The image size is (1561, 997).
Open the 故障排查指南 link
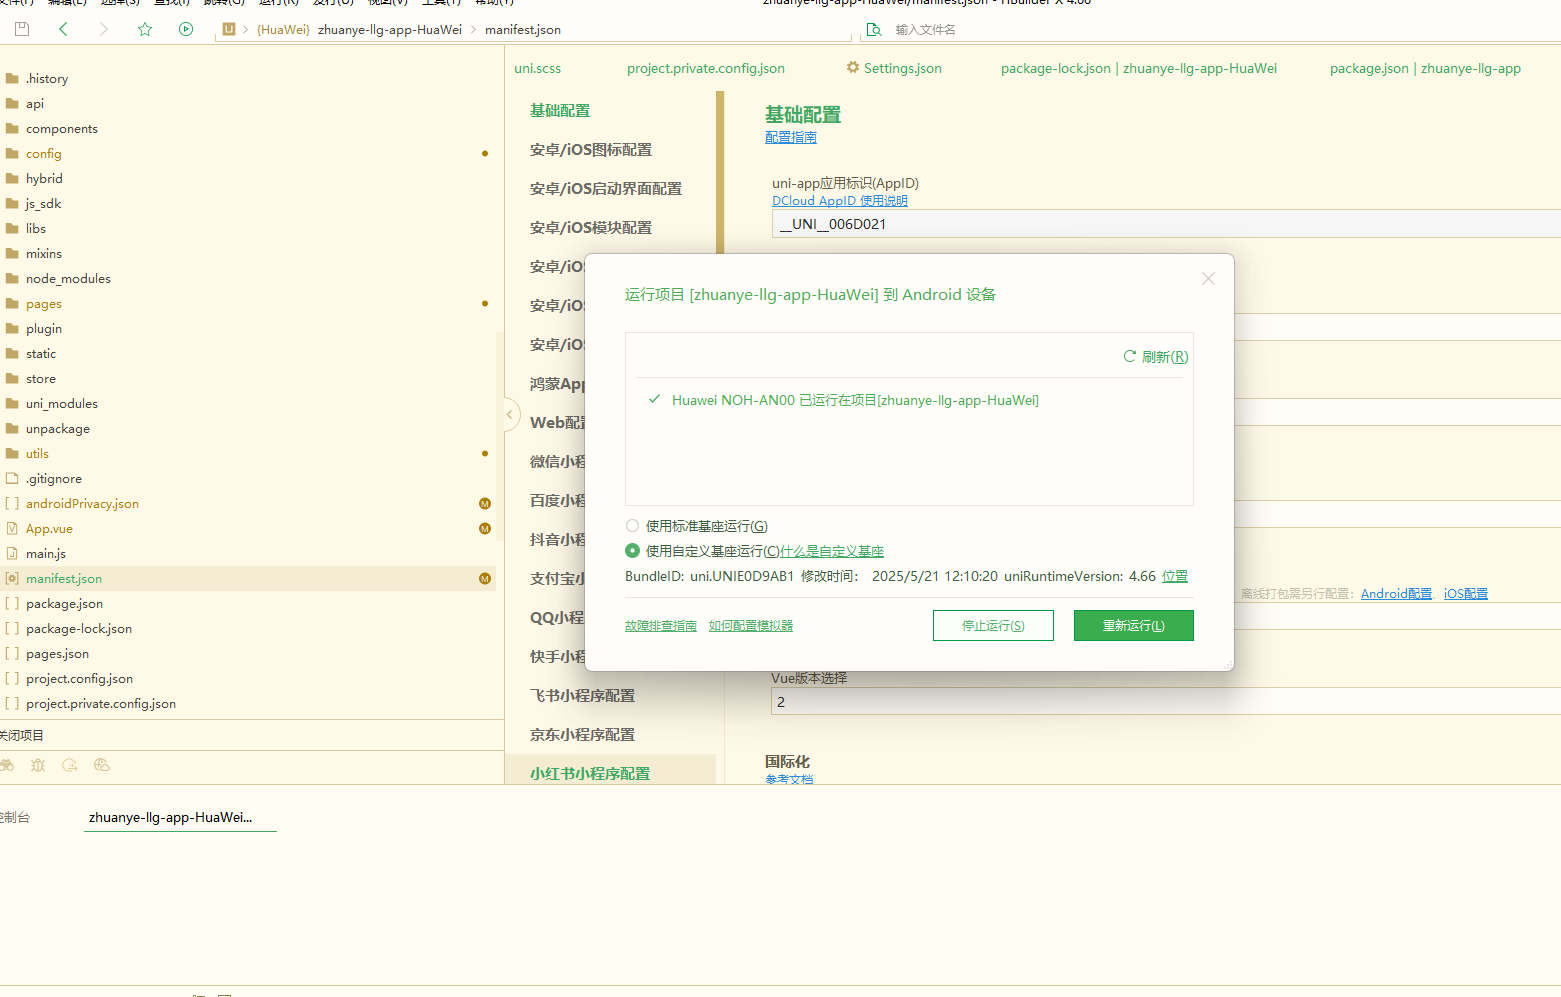coord(661,625)
